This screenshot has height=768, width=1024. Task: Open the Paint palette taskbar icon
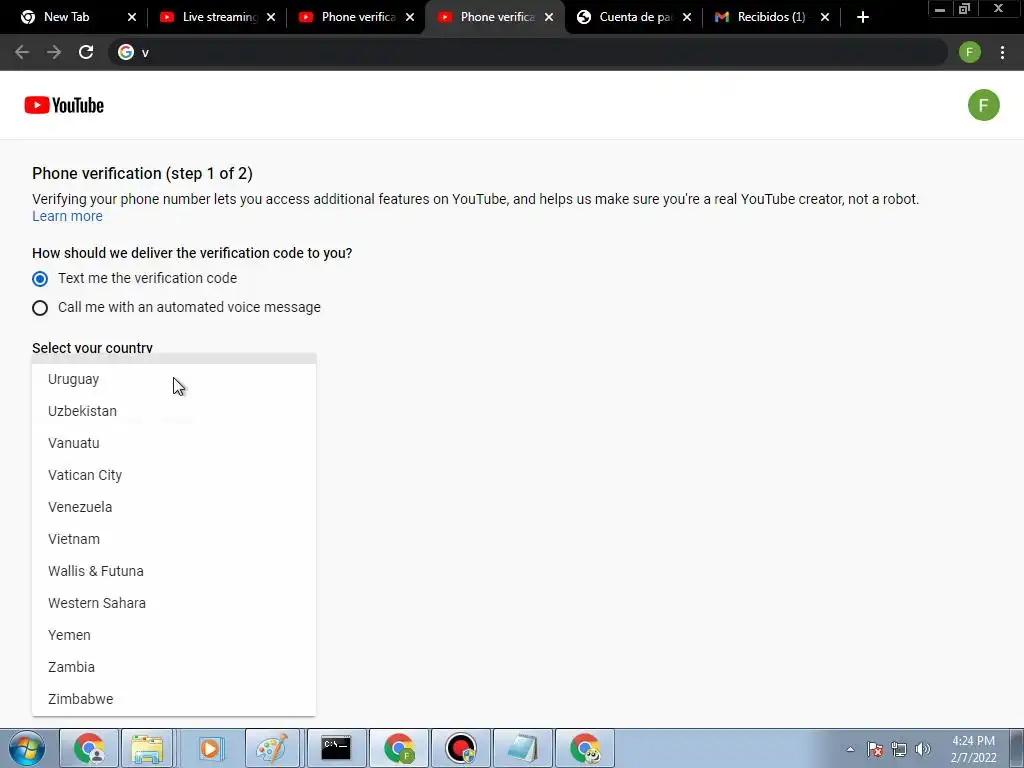tap(272, 748)
